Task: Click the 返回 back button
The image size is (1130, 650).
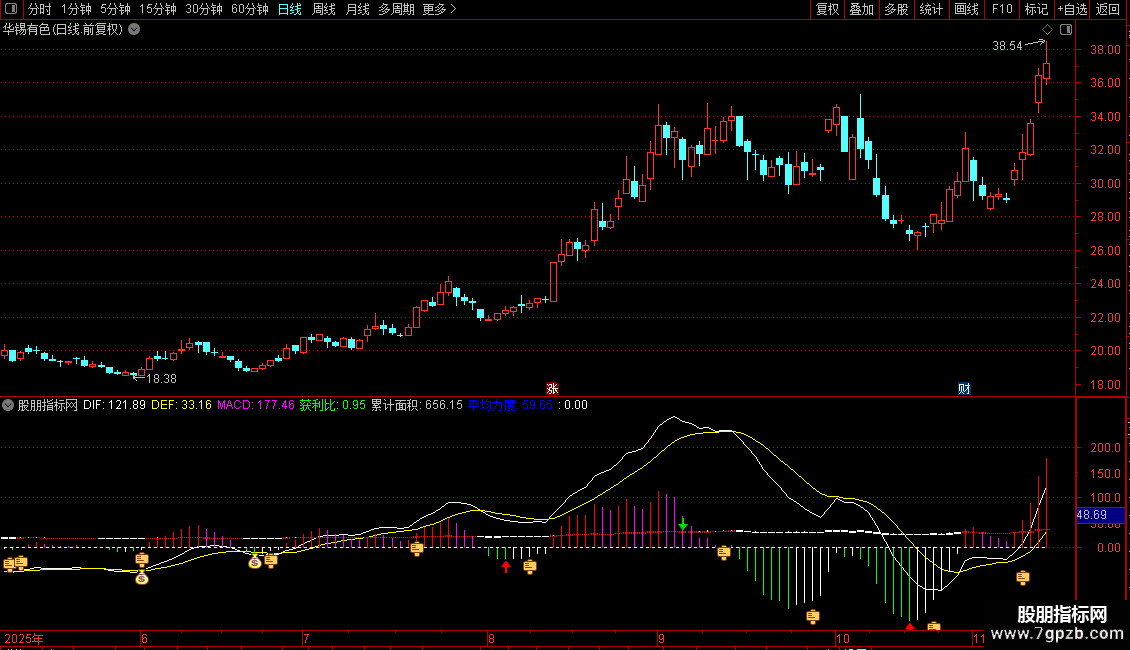Action: coord(1108,9)
